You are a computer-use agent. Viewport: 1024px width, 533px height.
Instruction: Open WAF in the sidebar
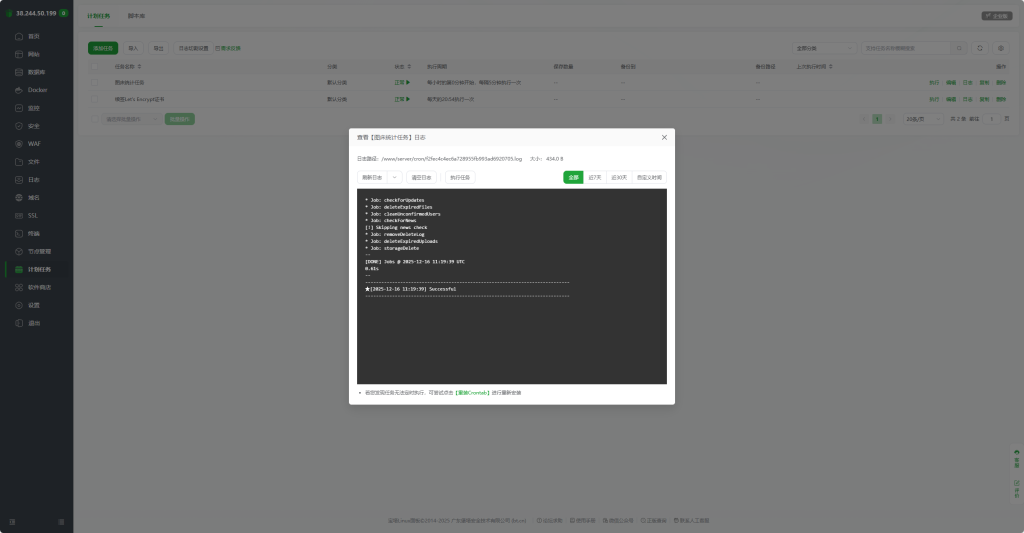(x=34, y=144)
